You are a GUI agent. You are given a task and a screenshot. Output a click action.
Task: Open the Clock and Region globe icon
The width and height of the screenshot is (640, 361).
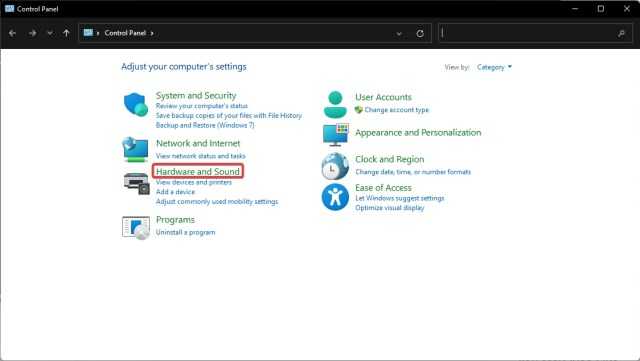click(335, 166)
